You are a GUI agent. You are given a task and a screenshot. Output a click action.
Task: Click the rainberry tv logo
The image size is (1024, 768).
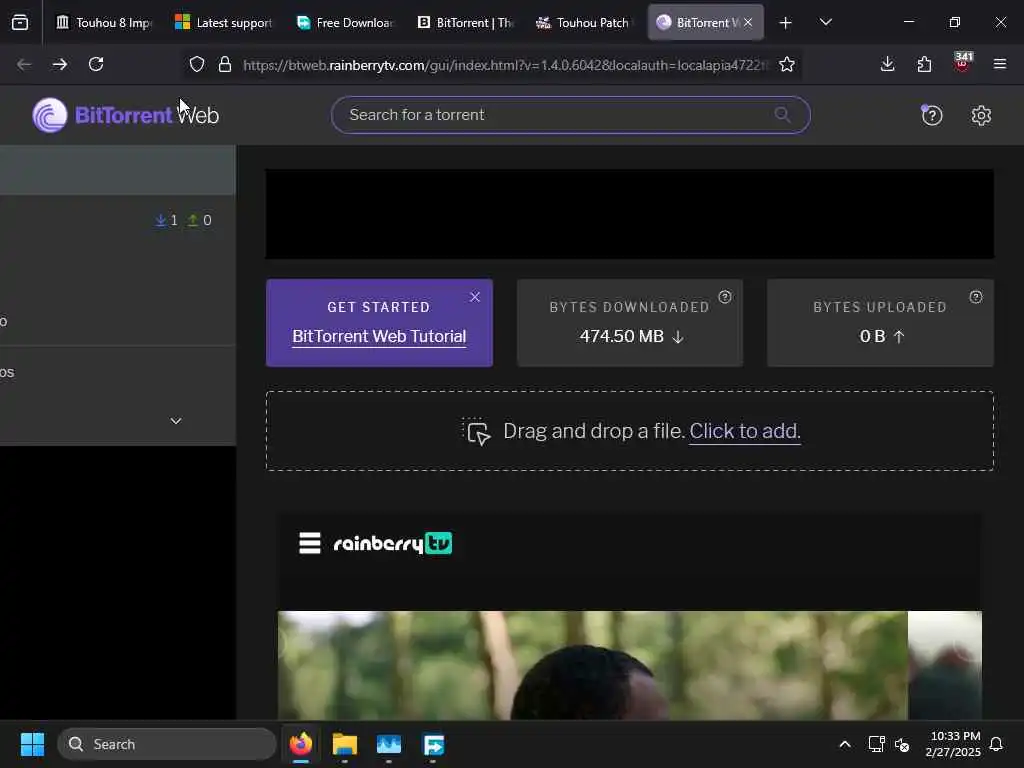click(392, 543)
